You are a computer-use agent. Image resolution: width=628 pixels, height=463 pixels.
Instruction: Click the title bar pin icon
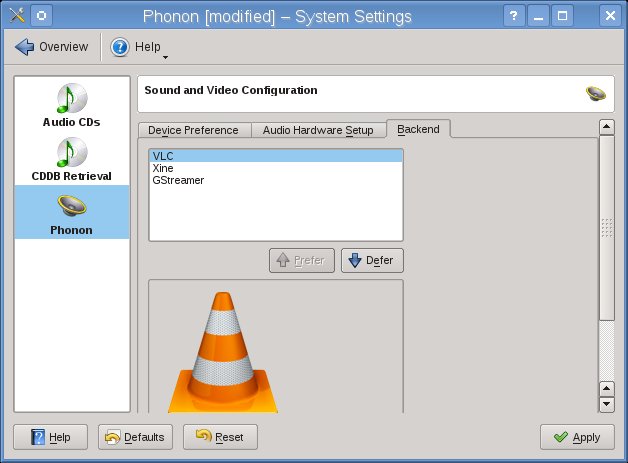click(x=41, y=16)
